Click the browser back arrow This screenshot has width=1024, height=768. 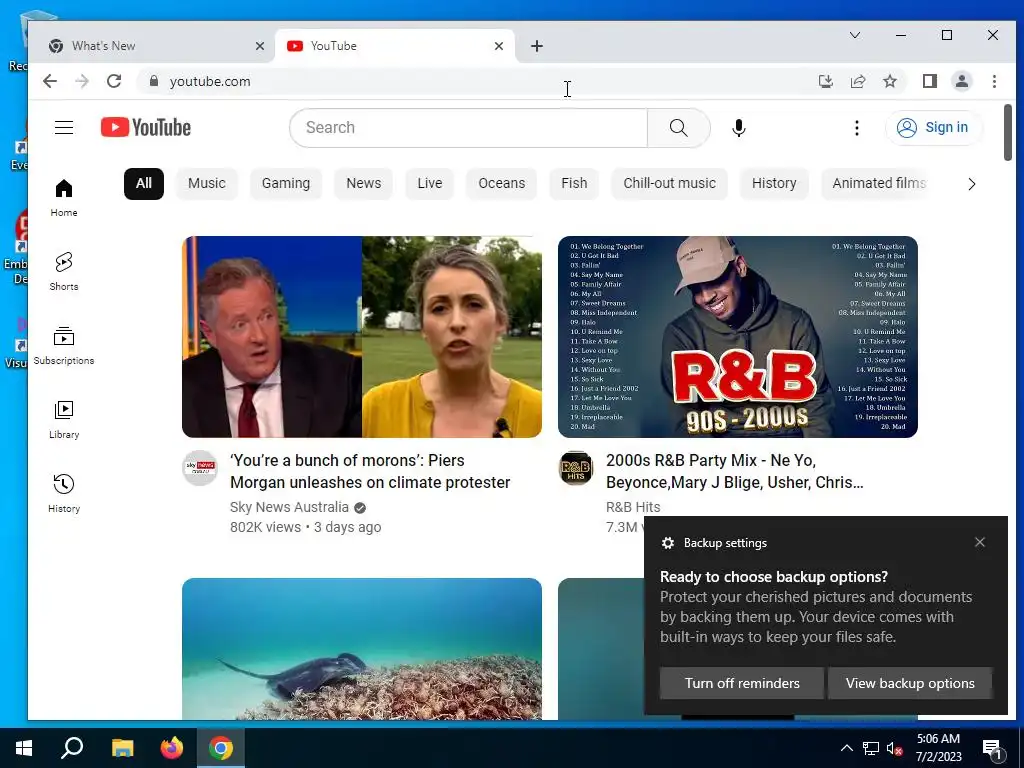[x=50, y=81]
